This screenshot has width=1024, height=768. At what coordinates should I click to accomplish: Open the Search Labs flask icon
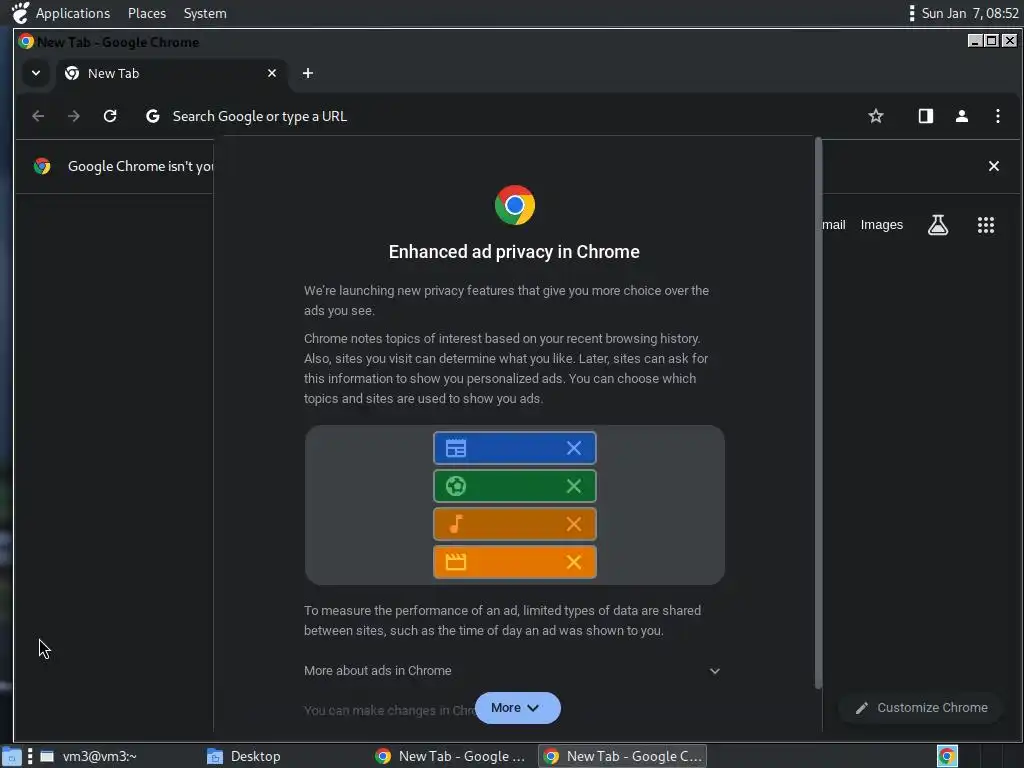pyautogui.click(x=938, y=225)
